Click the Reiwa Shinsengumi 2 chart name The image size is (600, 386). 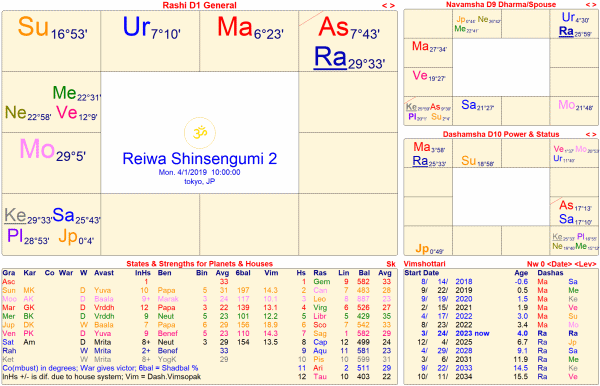[x=200, y=158]
